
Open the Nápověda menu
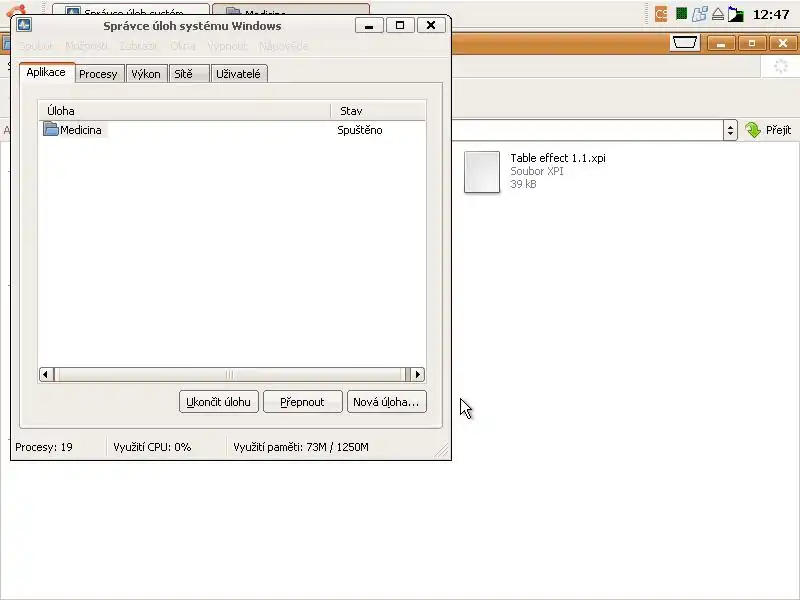point(283,46)
